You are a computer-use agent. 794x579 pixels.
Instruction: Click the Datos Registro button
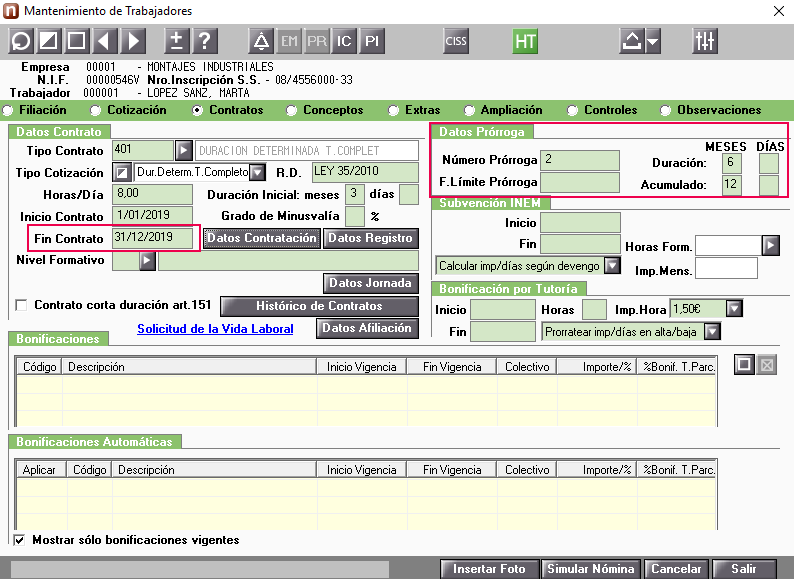[x=370, y=238]
